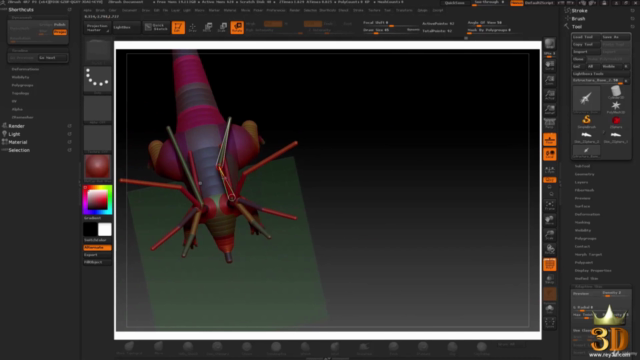Screen dimensions: 640x360
Task: Click the Rotate view icon in right shelf
Action: [550, 249]
